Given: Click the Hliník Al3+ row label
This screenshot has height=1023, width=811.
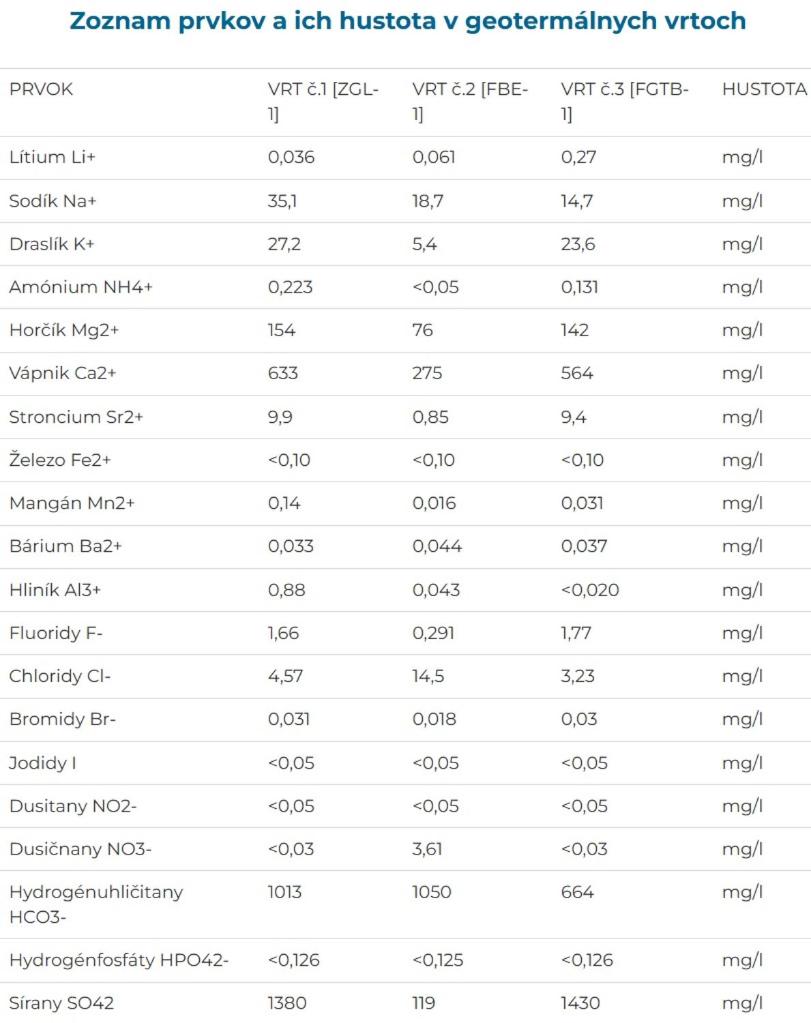Looking at the screenshot, I should pos(55,590).
